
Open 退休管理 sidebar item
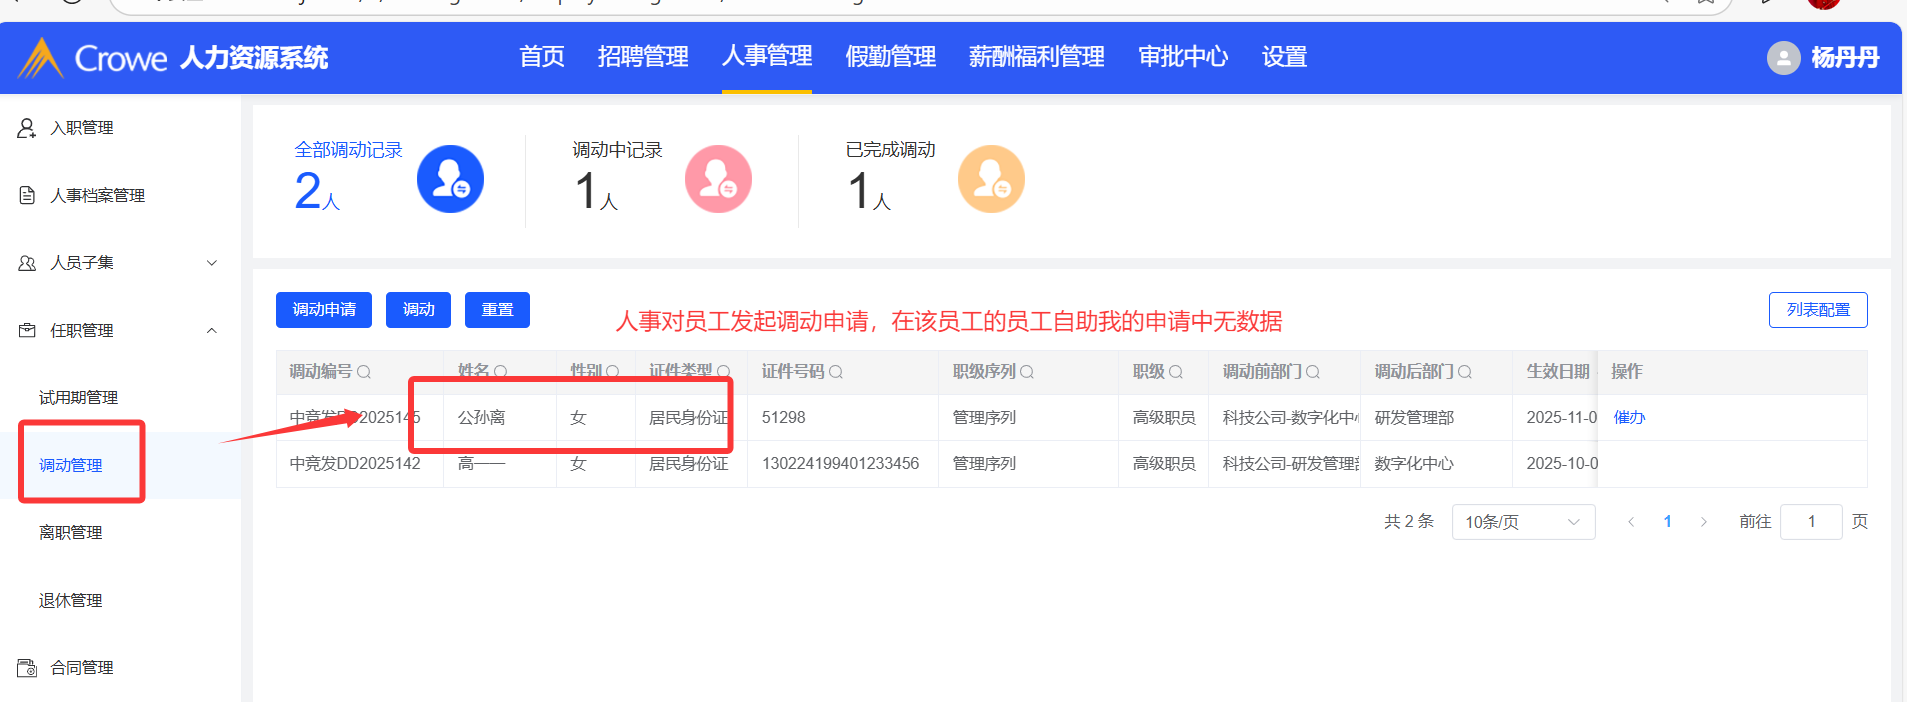71,600
